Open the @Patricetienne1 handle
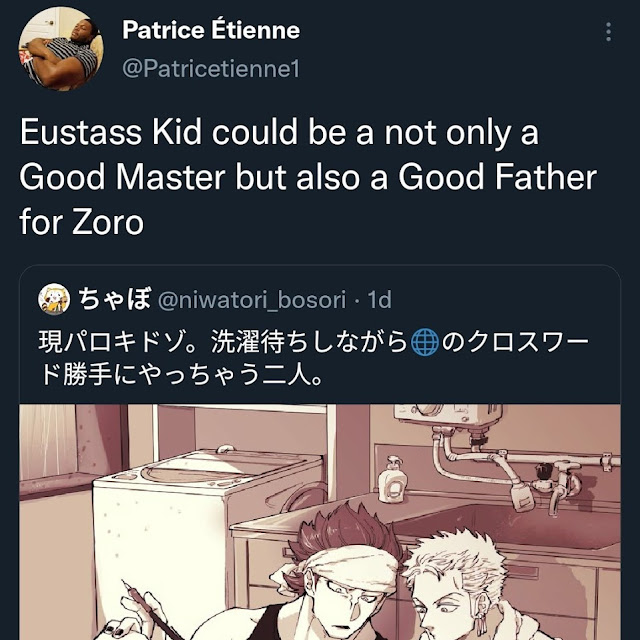 (x=211, y=68)
